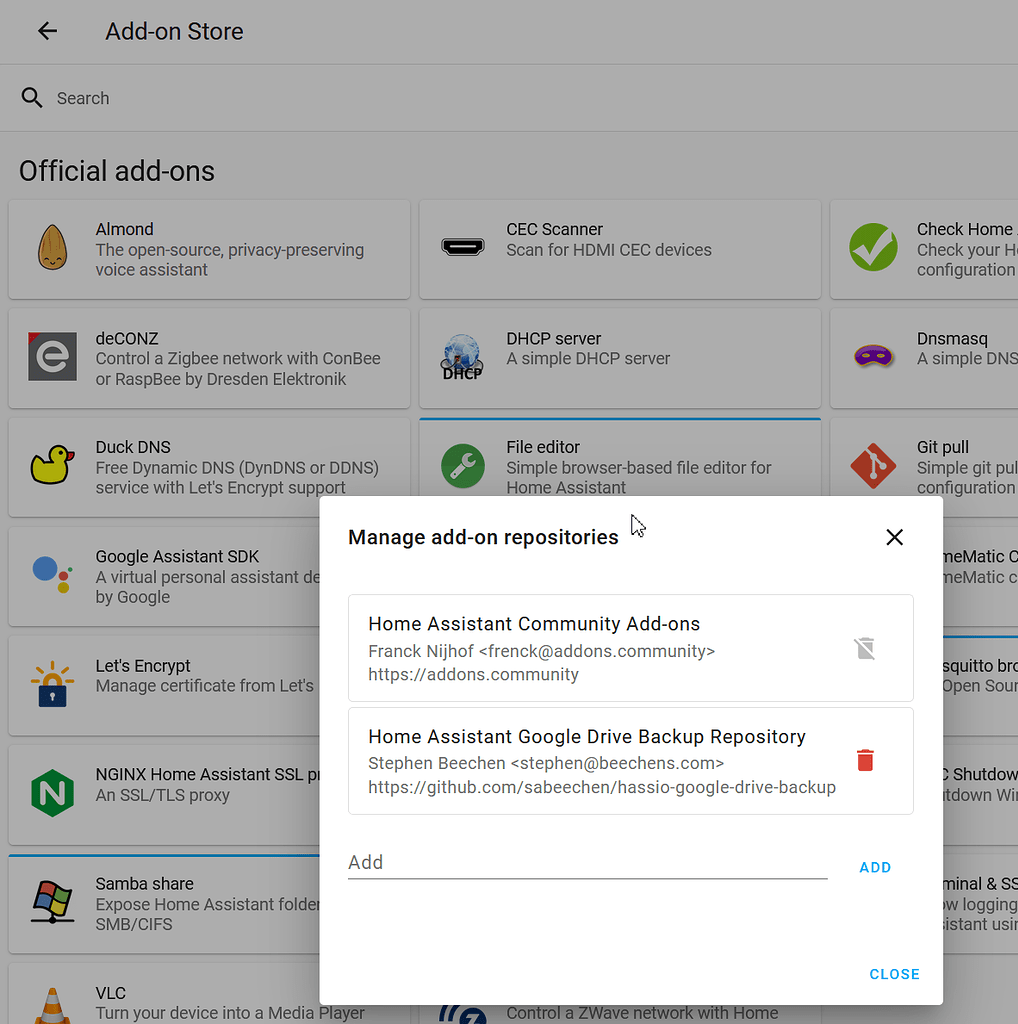
Task: Open the deCONZ card title
Action: (127, 338)
